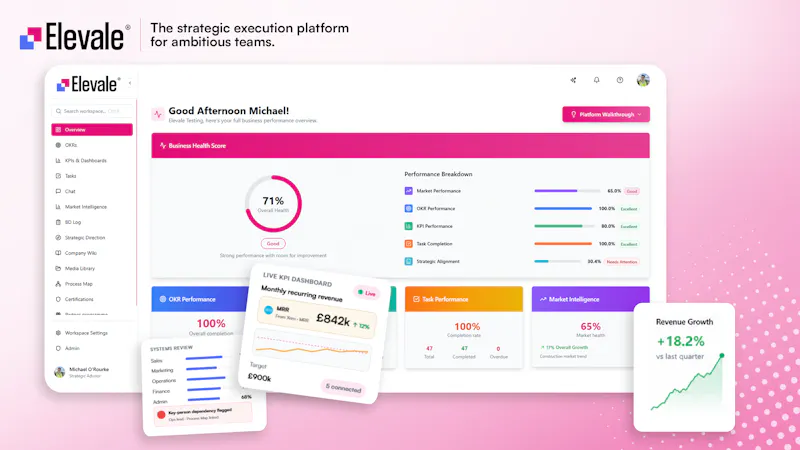800x450 pixels.
Task: Collapse the sidebar with chevron arrow
Action: point(130,83)
